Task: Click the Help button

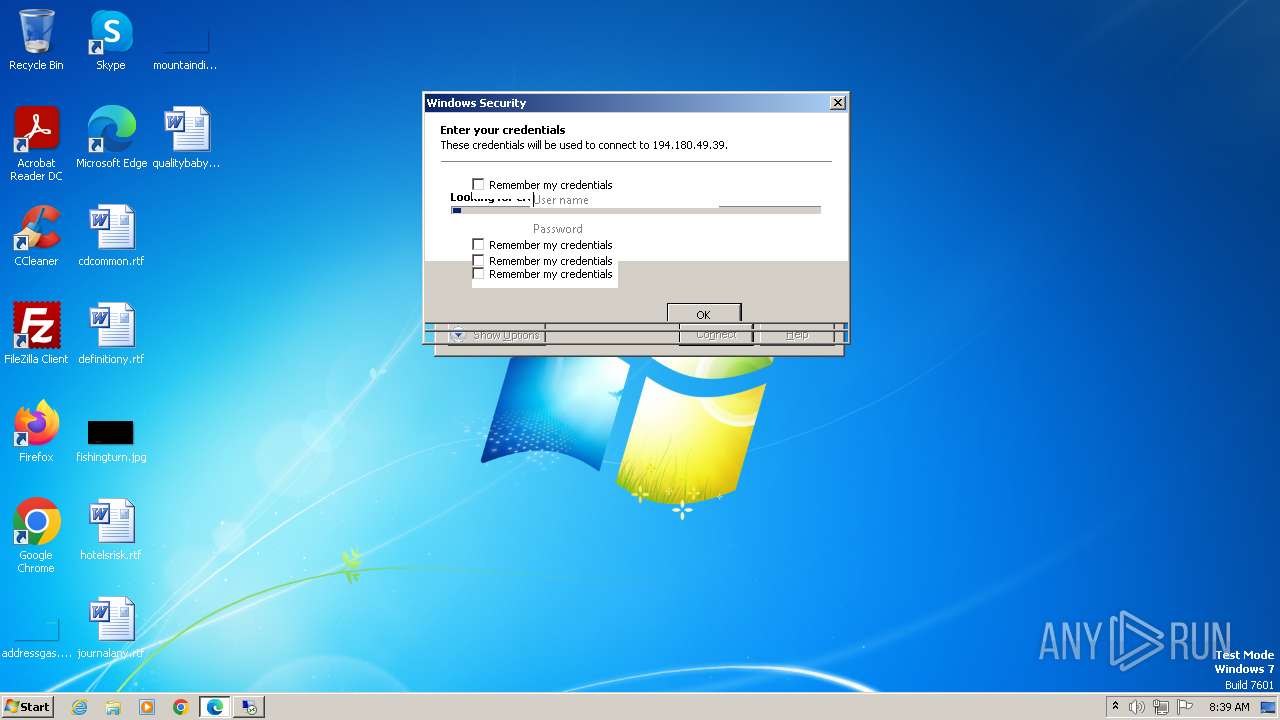Action: [x=797, y=335]
